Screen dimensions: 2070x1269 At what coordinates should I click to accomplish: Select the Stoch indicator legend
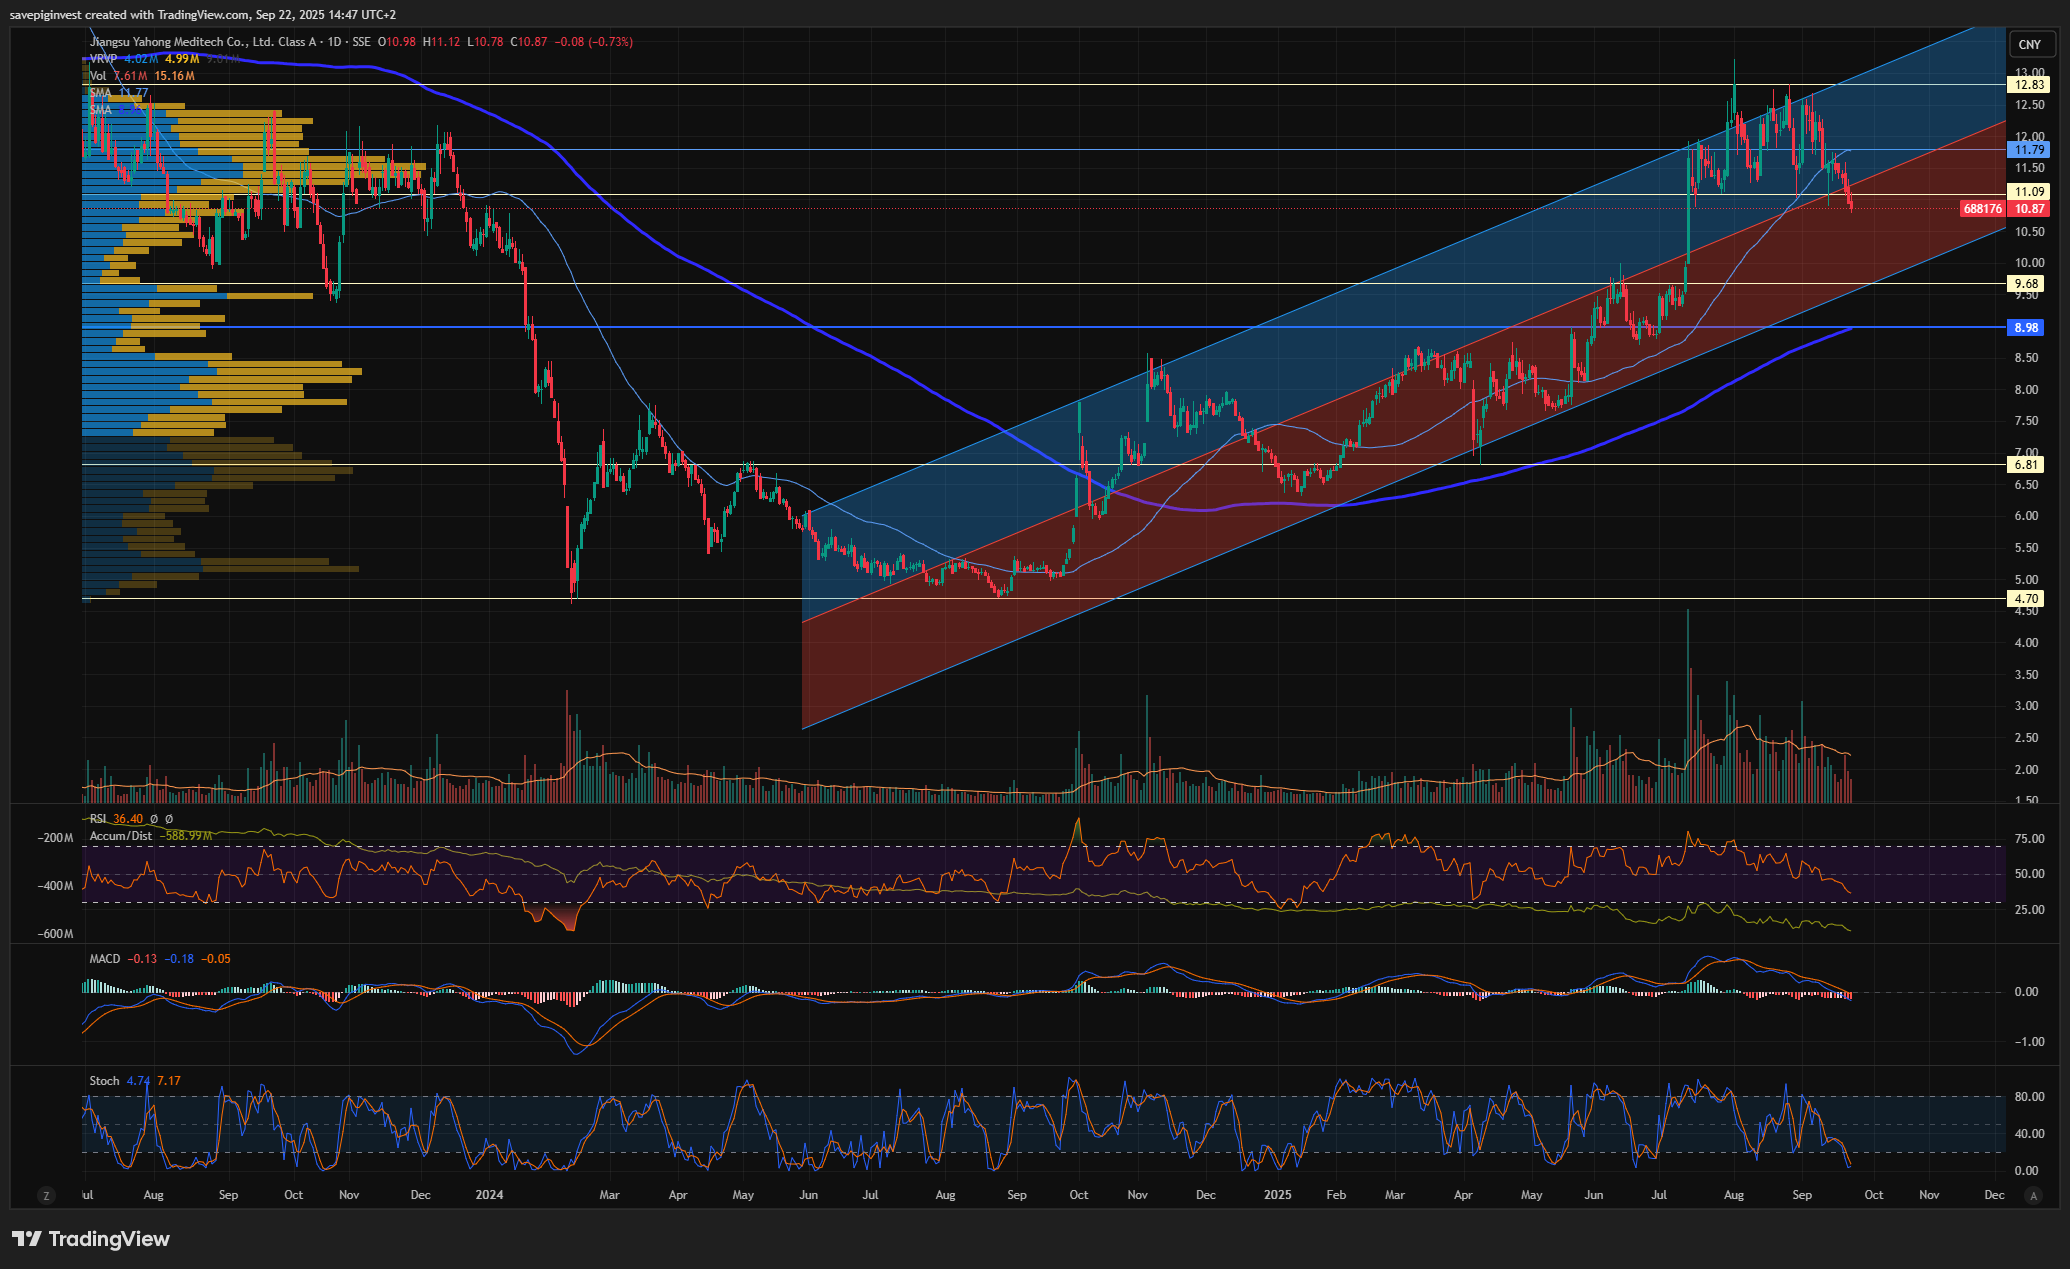(104, 1081)
